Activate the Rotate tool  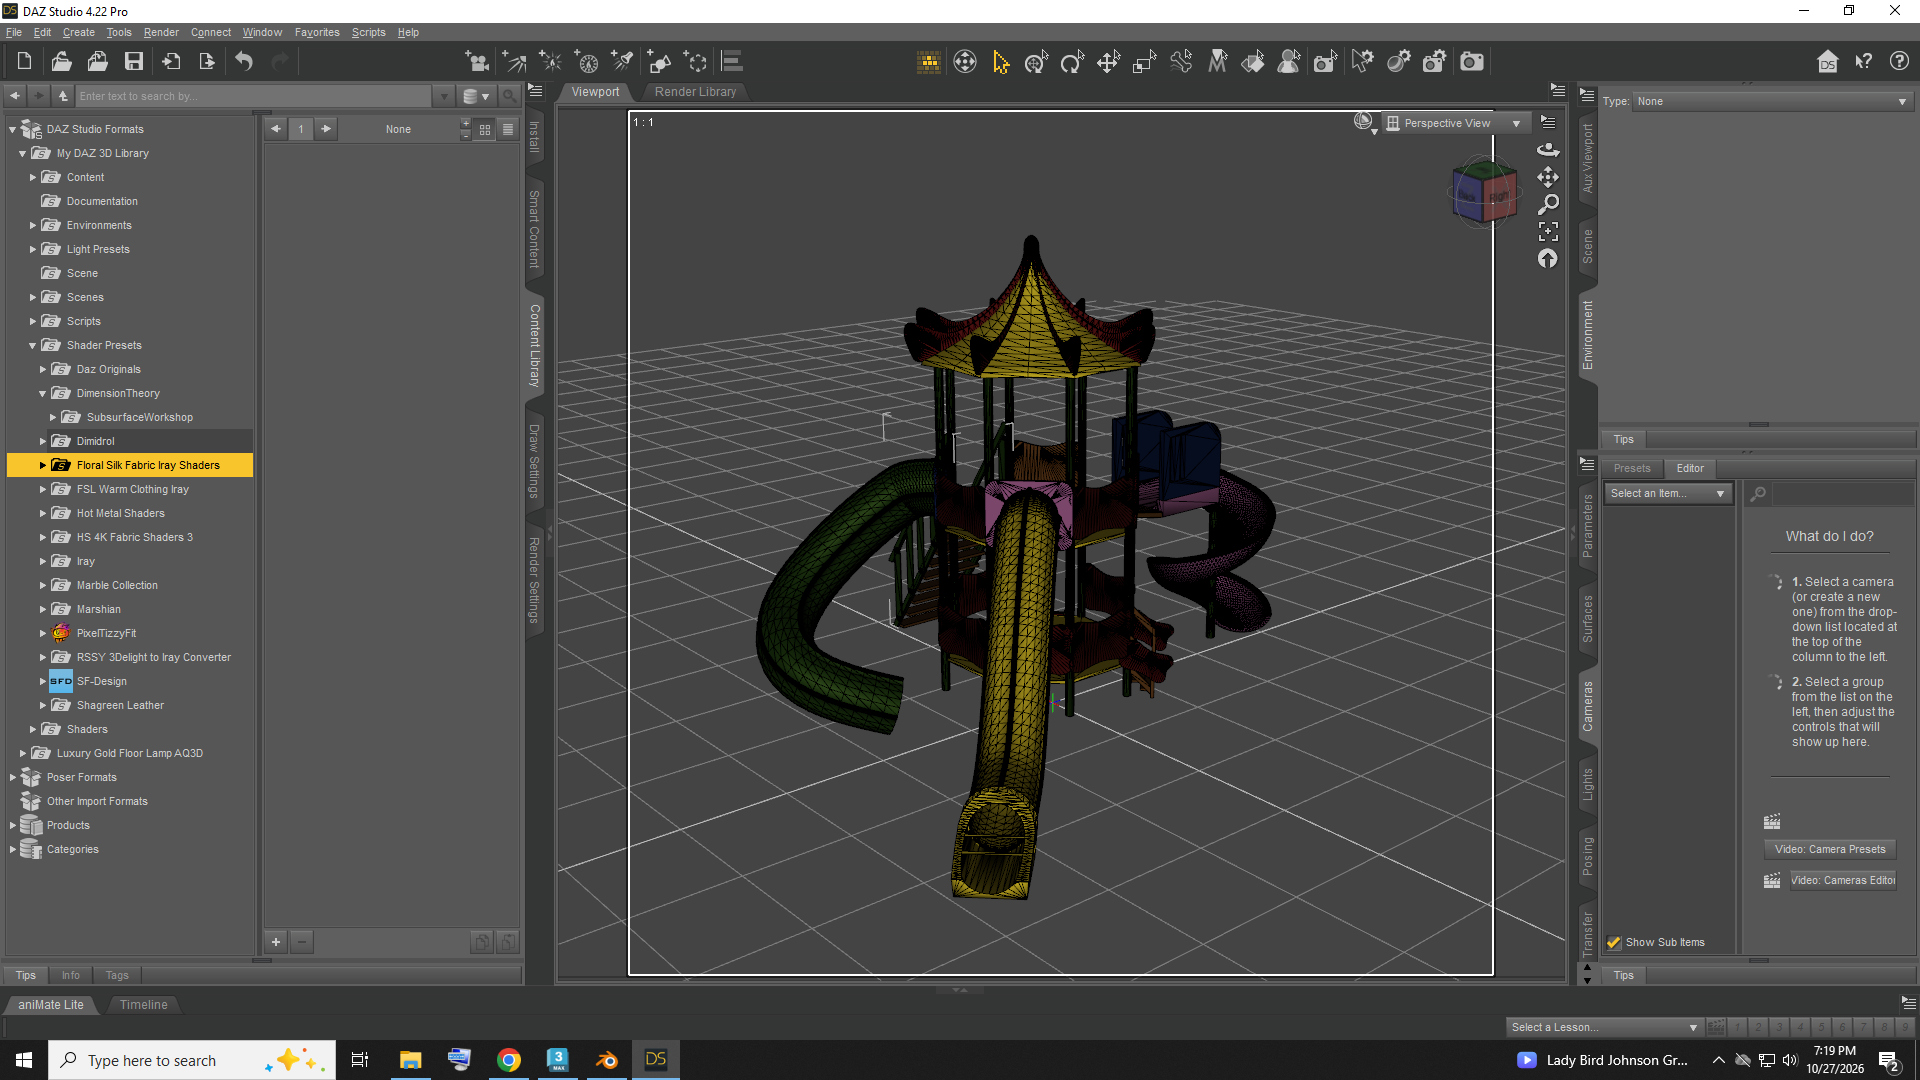pos(1072,62)
